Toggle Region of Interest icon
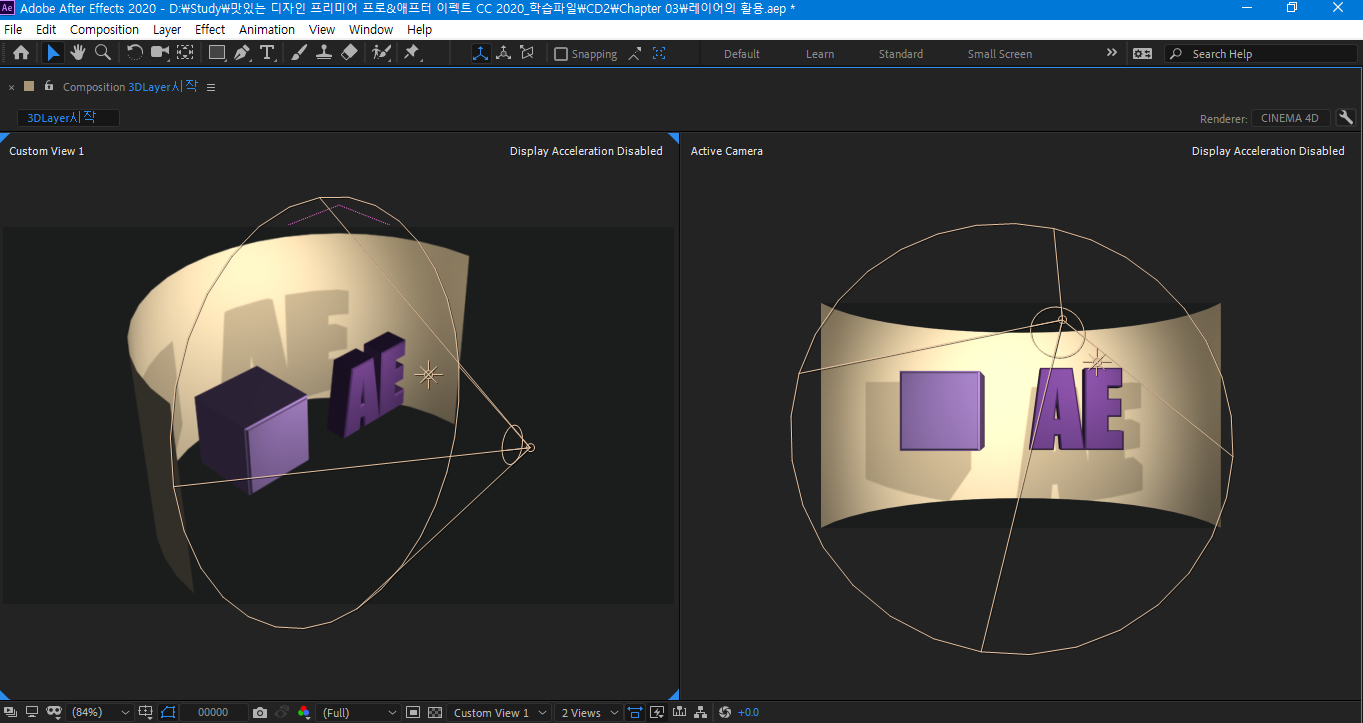The image size is (1363, 723). tap(167, 712)
